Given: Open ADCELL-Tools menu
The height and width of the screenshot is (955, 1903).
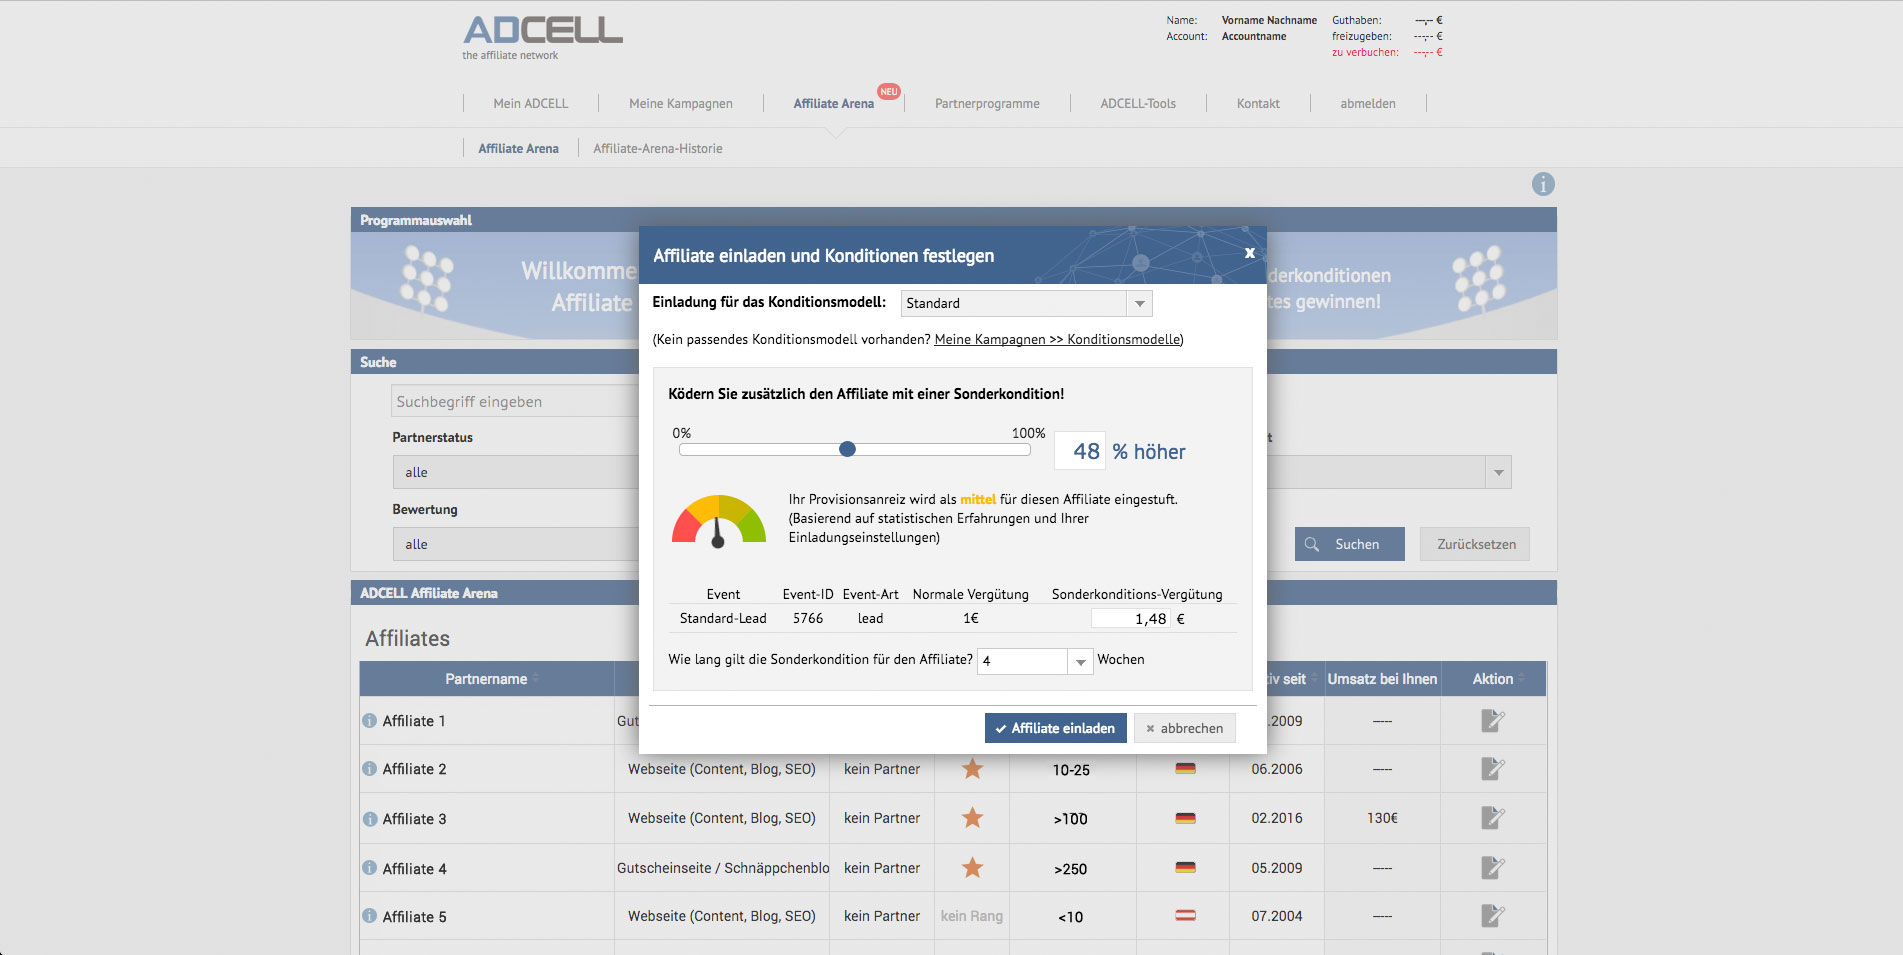Looking at the screenshot, I should pos(1138,103).
